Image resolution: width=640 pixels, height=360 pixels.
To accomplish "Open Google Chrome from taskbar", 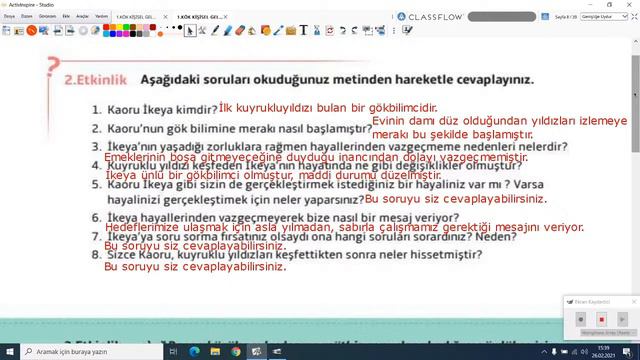I will point(236,351).
